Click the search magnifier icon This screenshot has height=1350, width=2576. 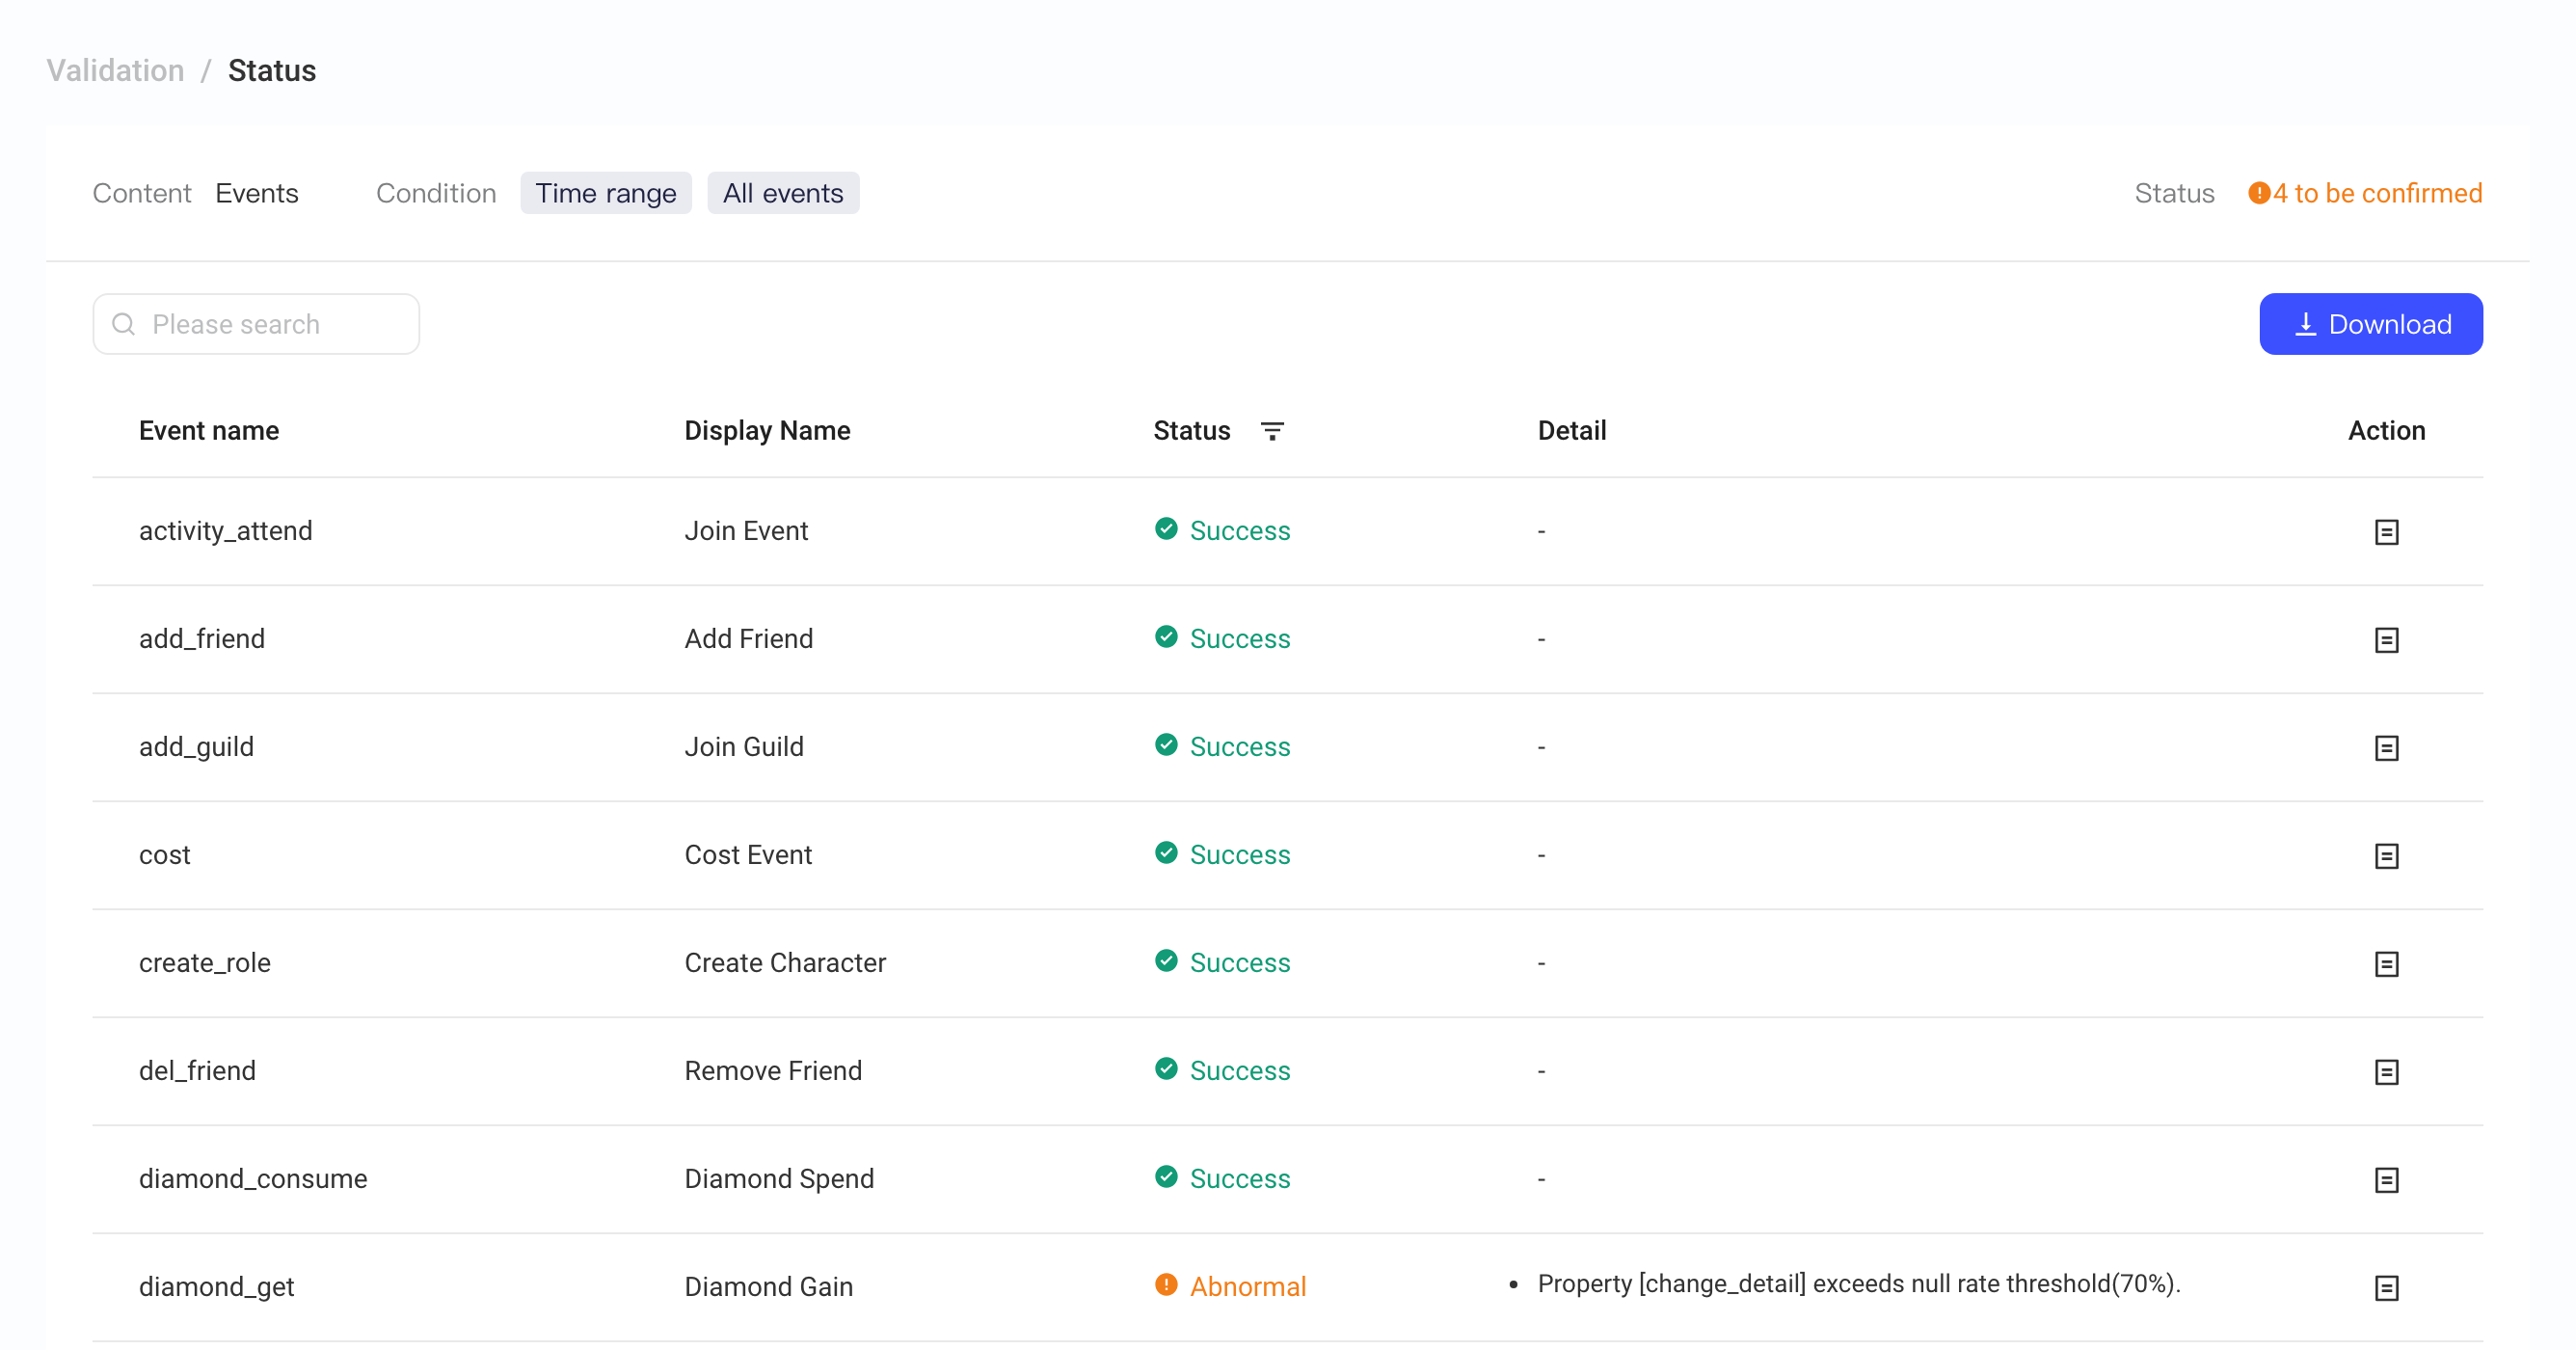tap(123, 324)
